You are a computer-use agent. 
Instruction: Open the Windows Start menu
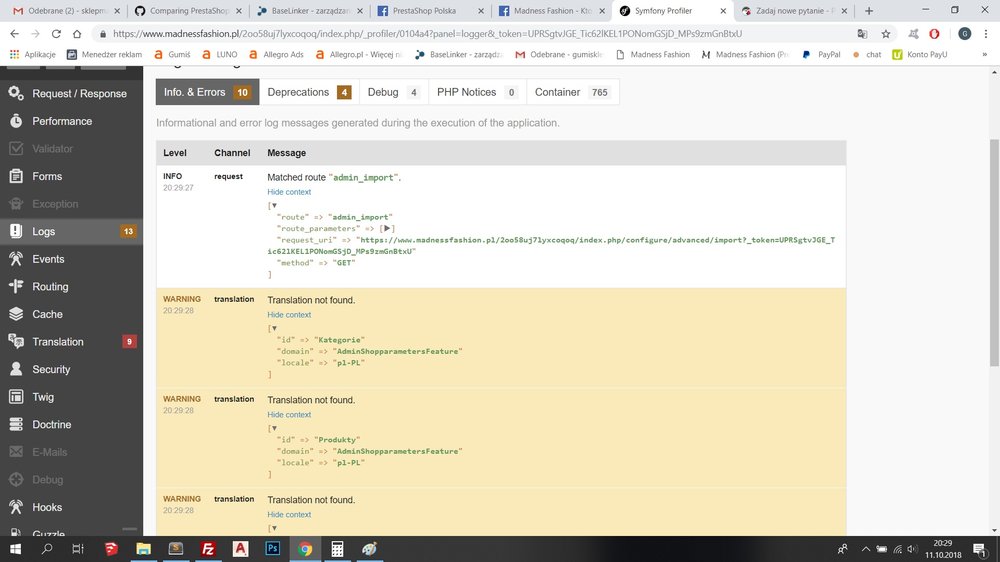coord(15,549)
